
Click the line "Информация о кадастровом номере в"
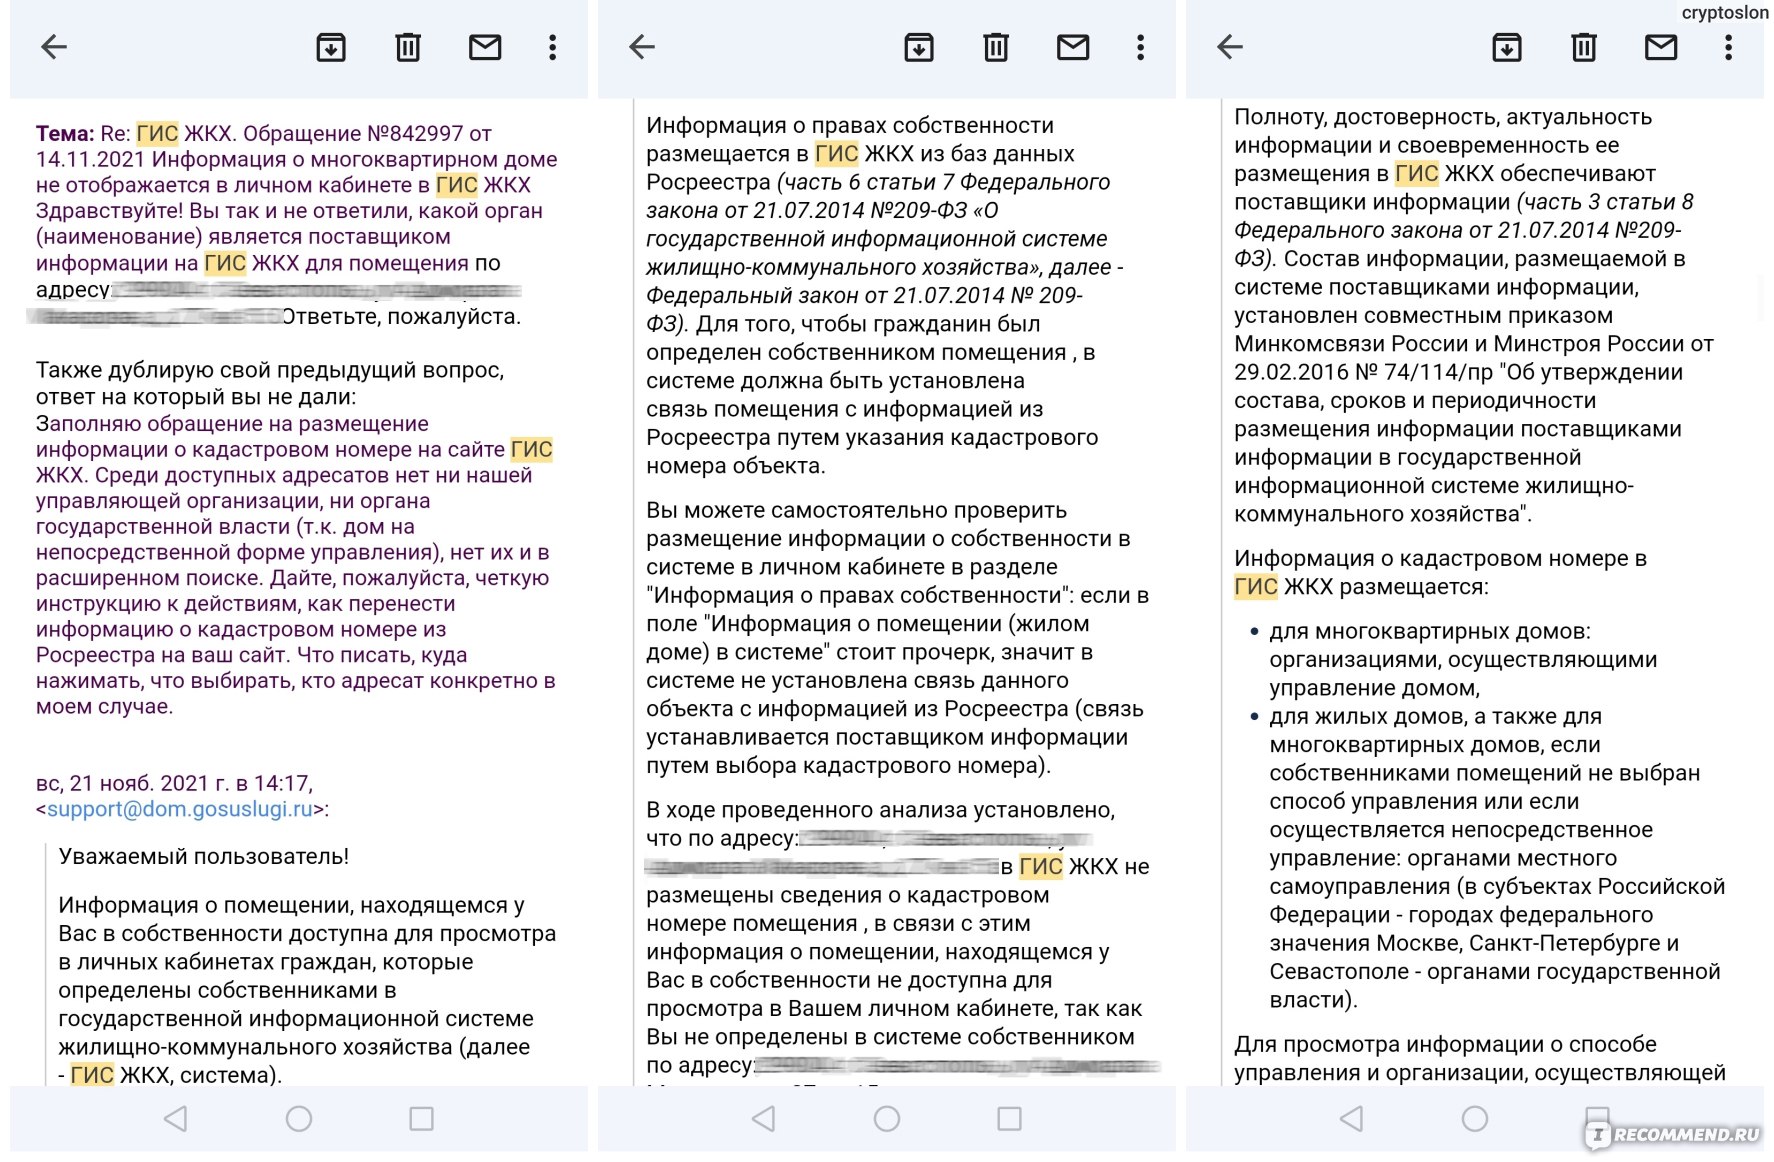point(1440,559)
